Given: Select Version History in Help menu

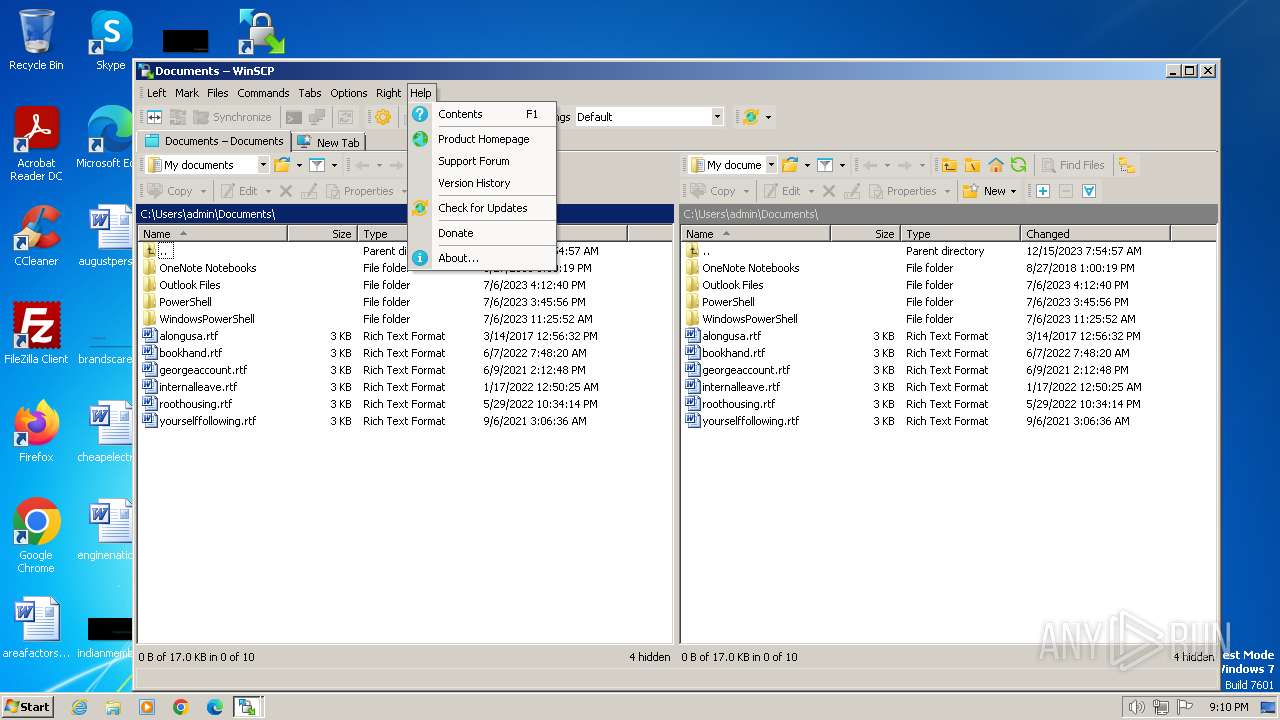Looking at the screenshot, I should (x=482, y=183).
